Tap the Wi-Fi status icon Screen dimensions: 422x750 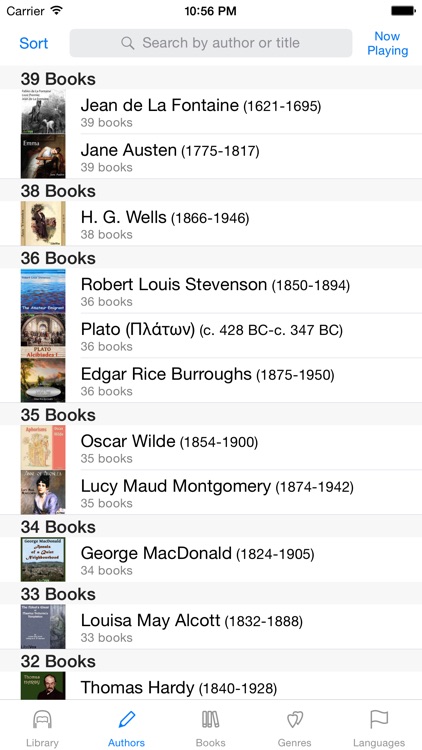(56, 10)
